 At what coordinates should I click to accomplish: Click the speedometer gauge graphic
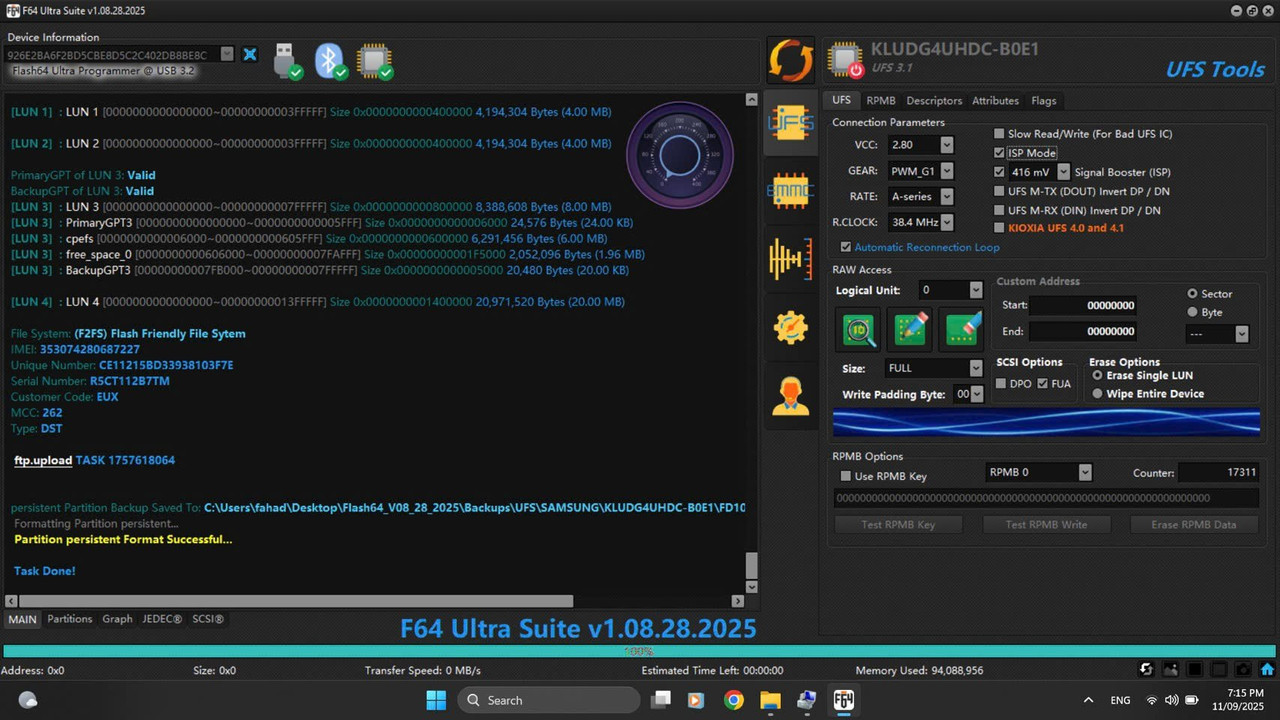pos(679,156)
